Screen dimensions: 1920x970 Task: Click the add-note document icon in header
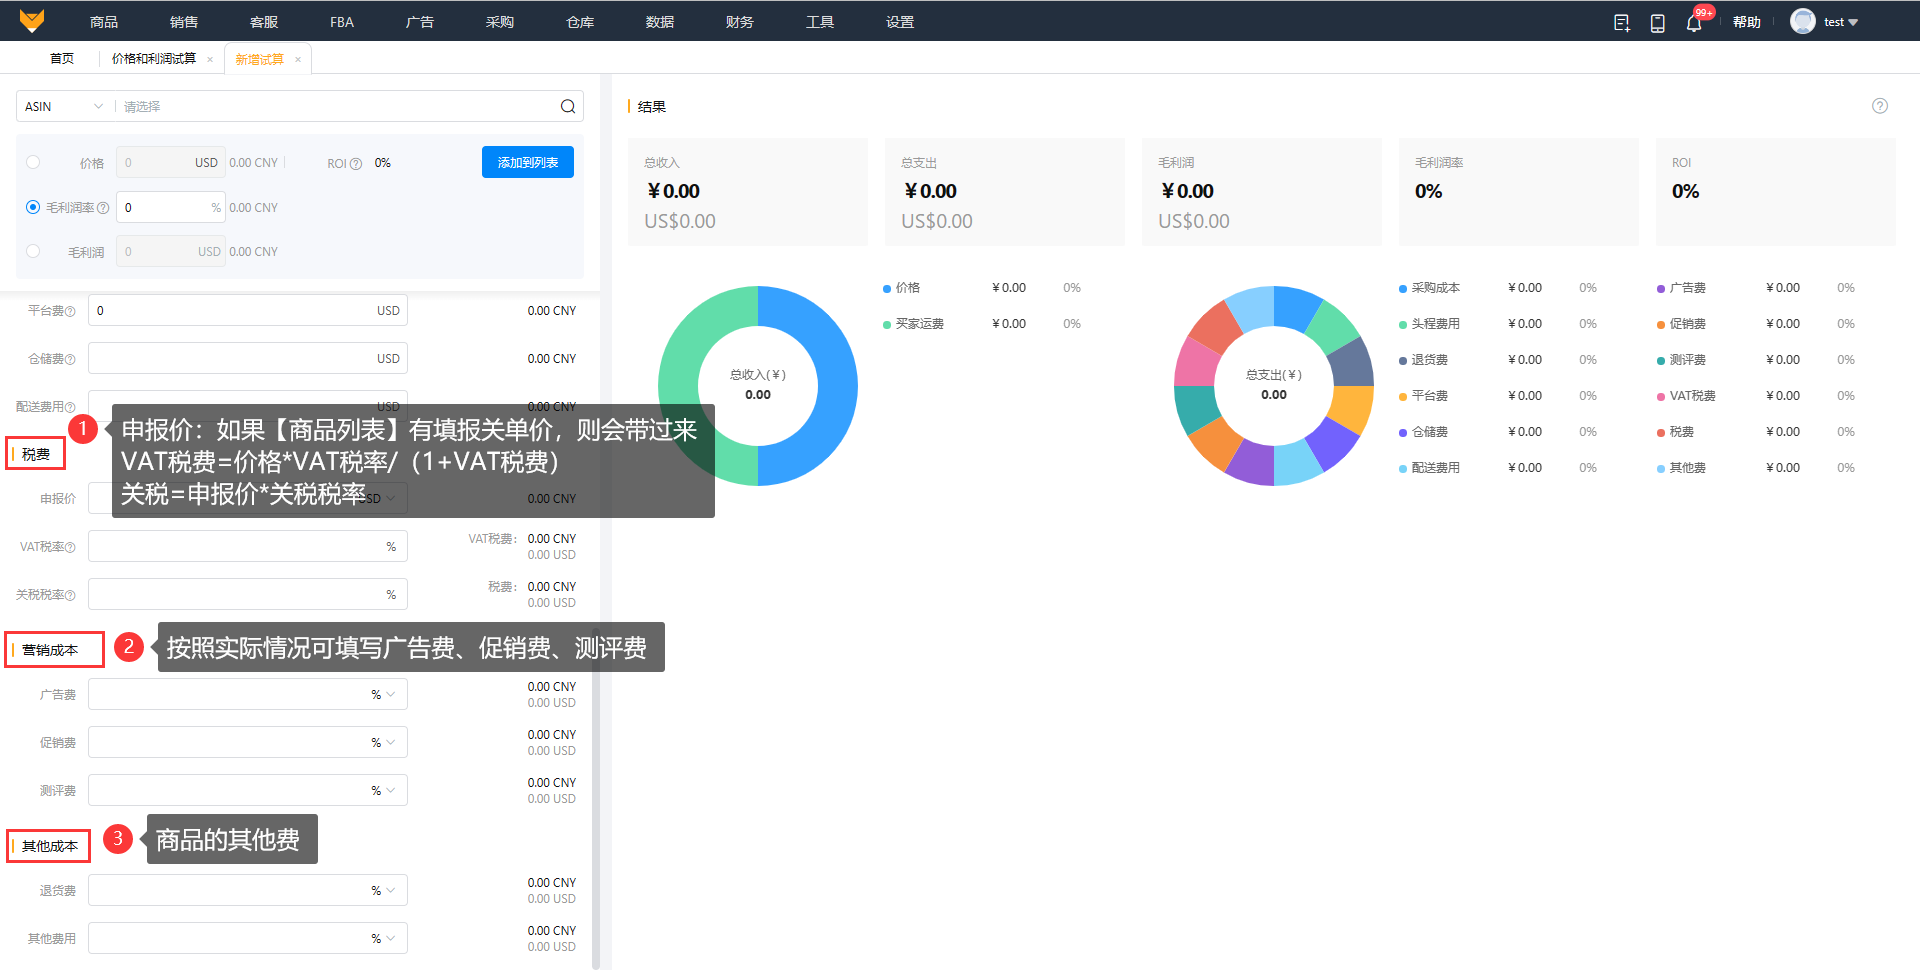coord(1621,23)
